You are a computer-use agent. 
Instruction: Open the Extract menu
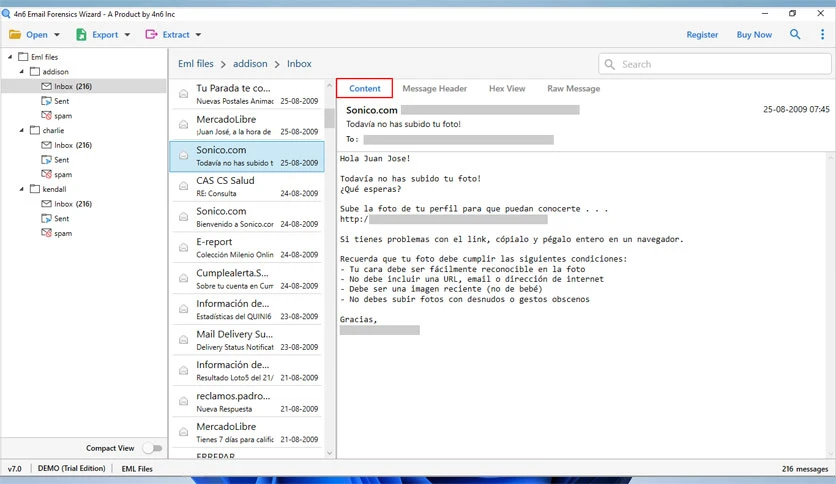click(167, 35)
